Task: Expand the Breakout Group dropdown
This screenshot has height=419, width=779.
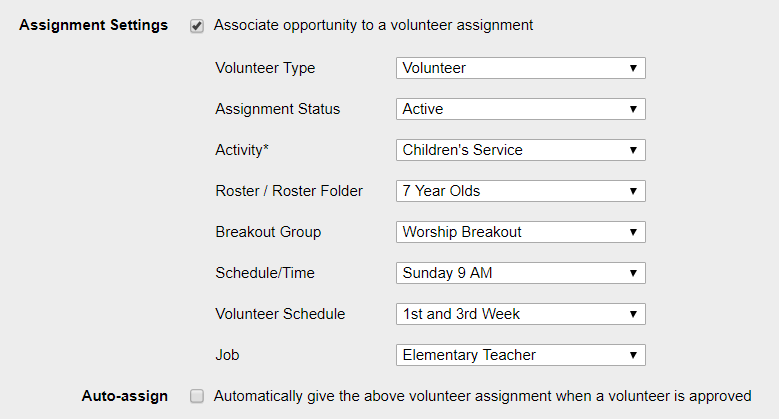Action: pyautogui.click(x=521, y=232)
